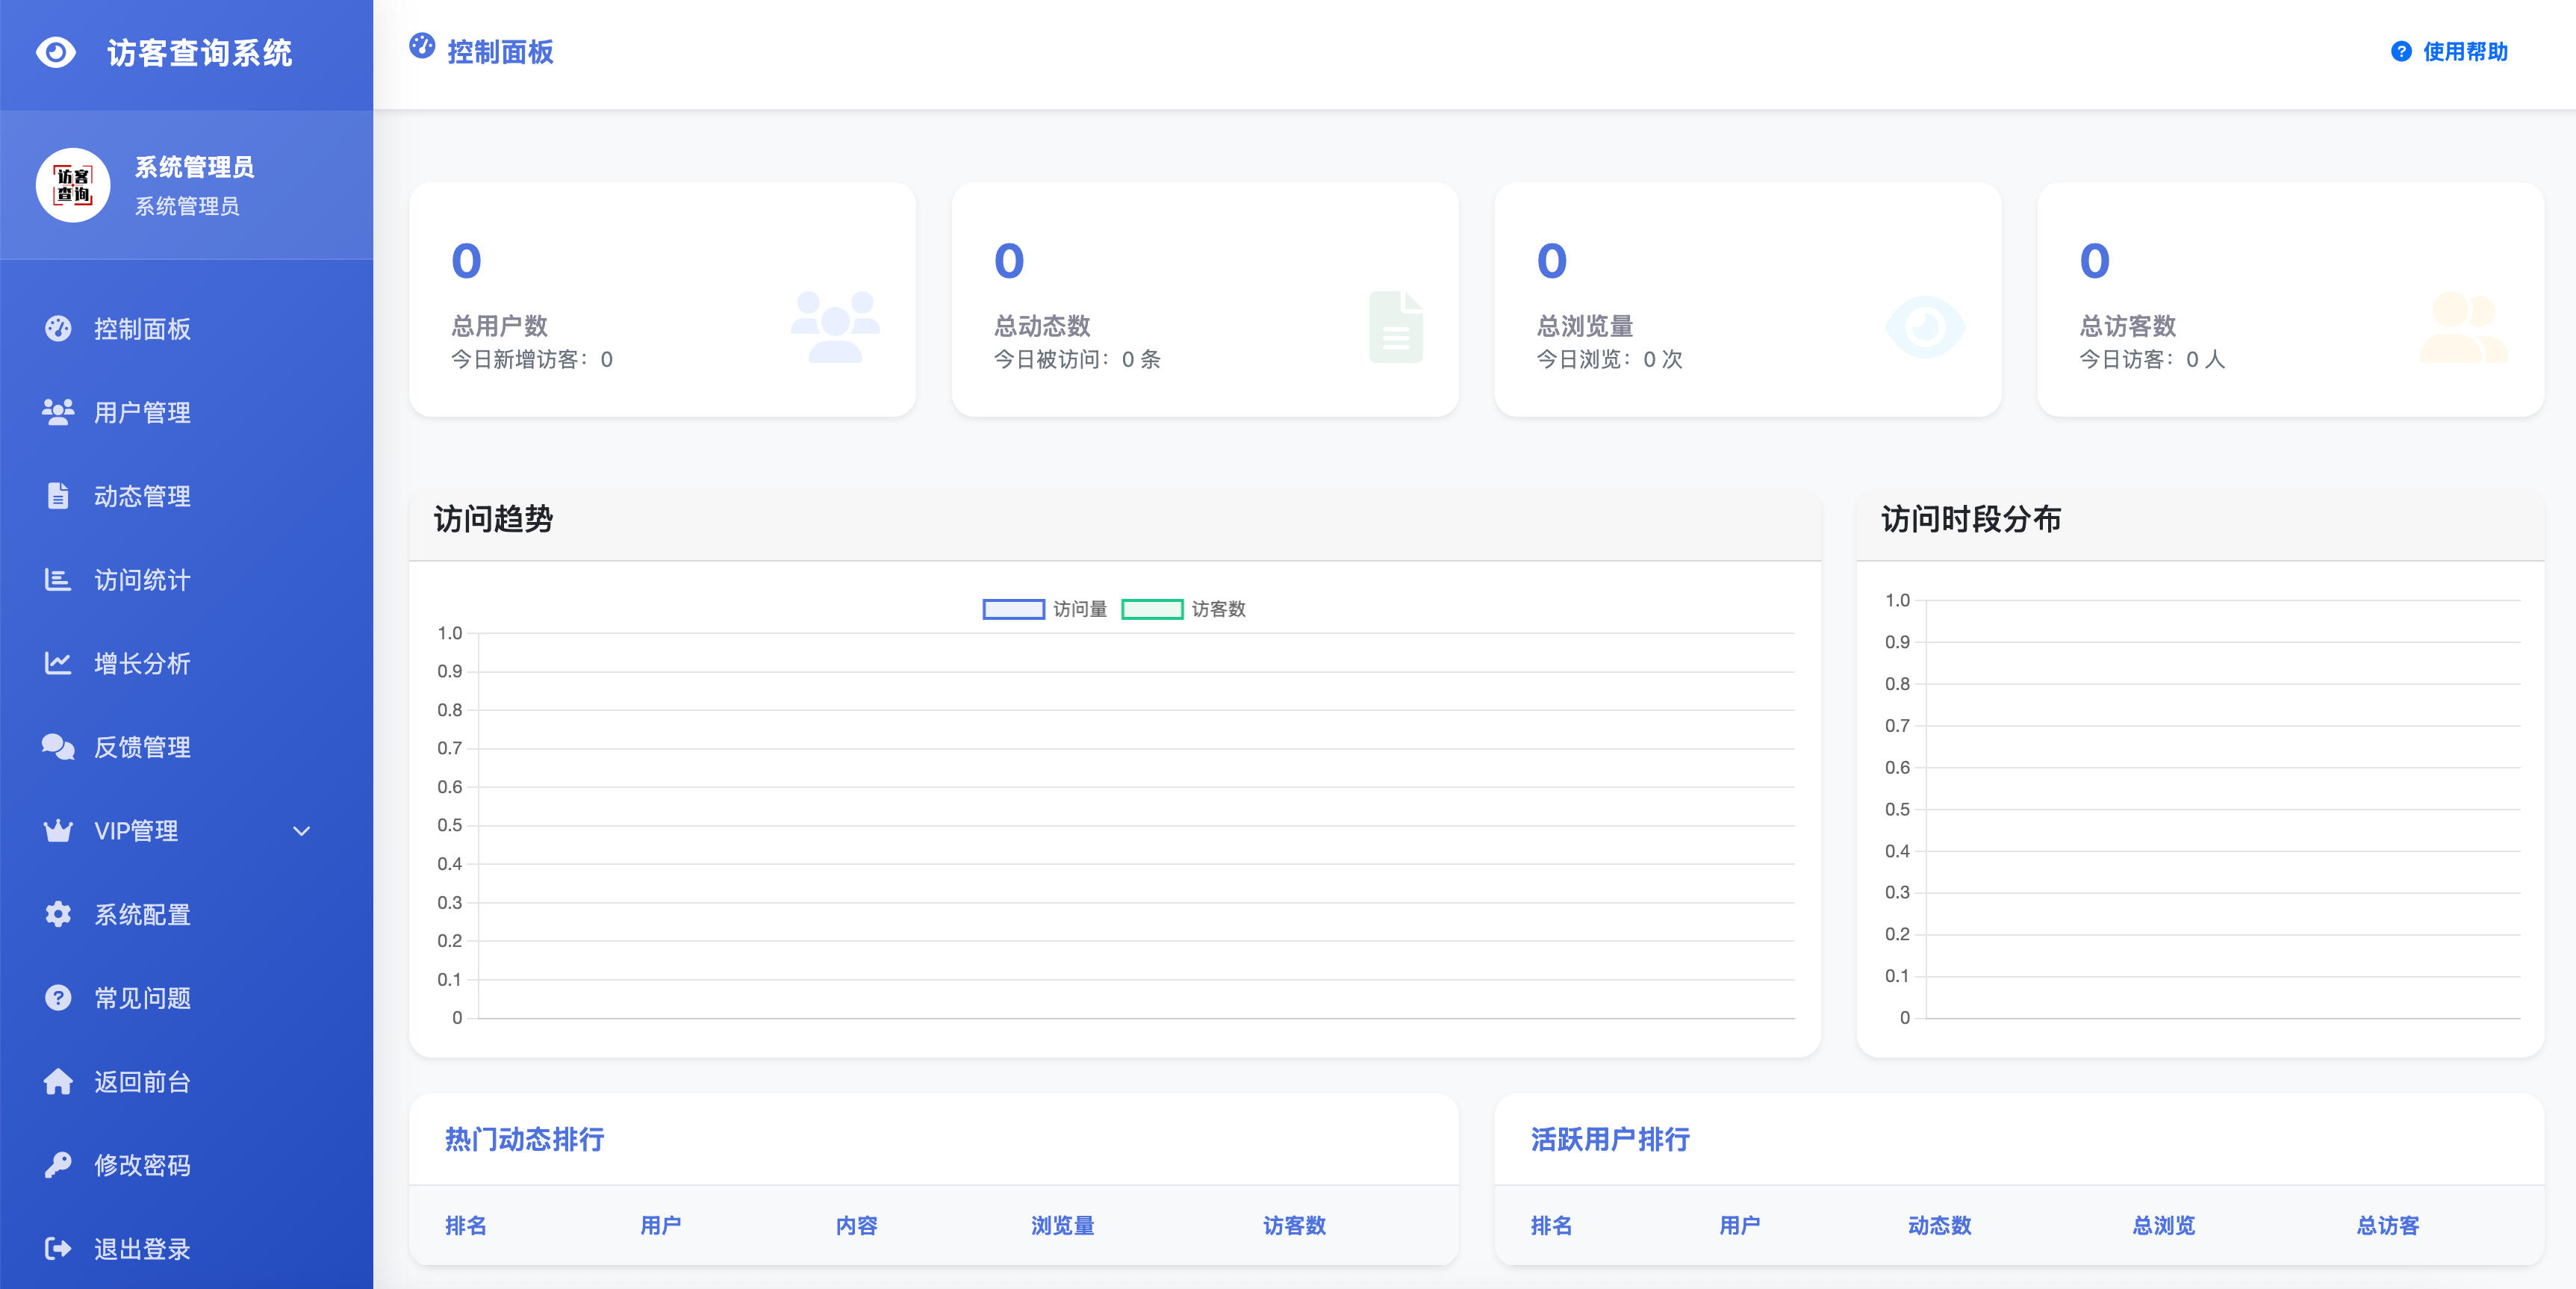This screenshot has width=2576, height=1289.
Task: Click the 今日被访问: 0 条 text
Action: pos(1077,359)
